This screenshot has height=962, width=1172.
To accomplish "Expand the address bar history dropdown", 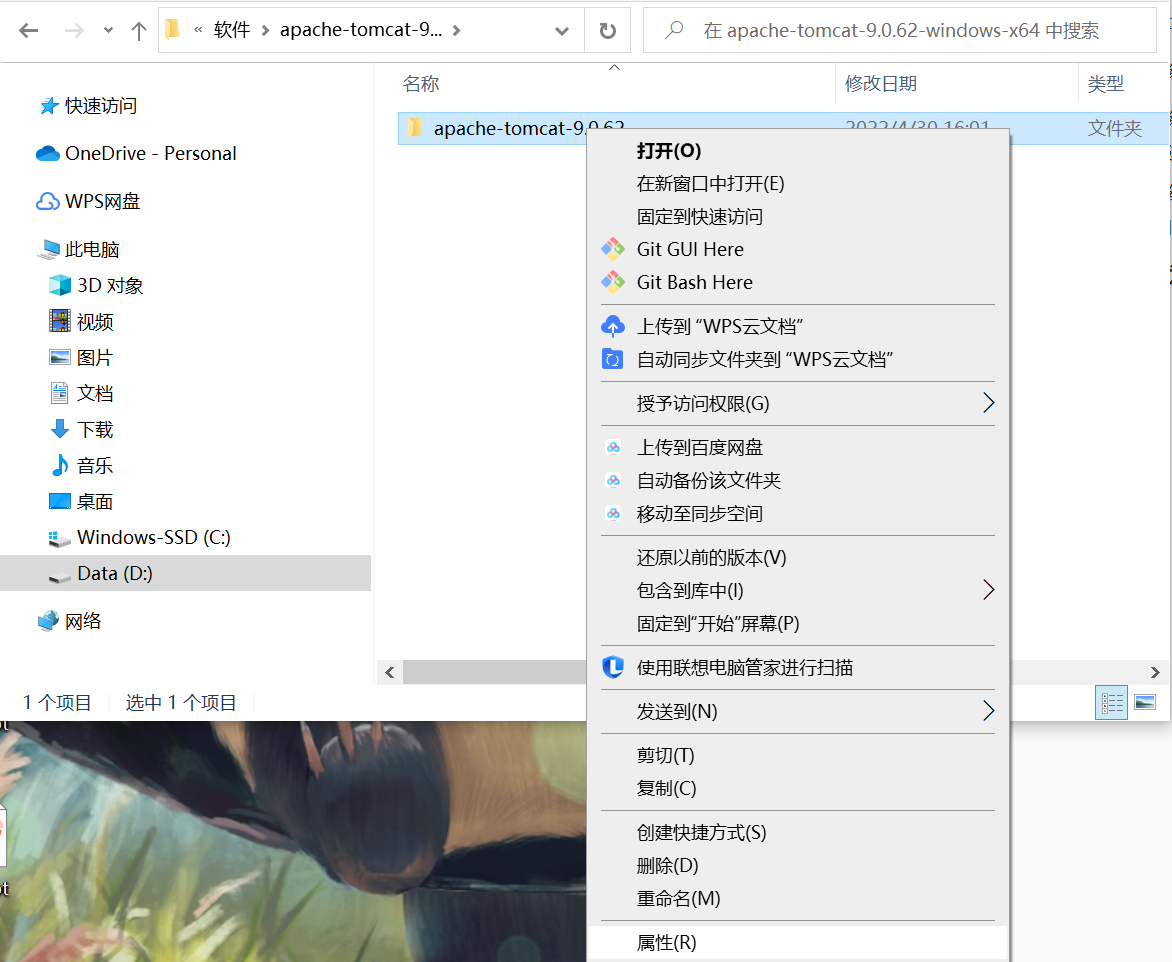I will click(562, 31).
